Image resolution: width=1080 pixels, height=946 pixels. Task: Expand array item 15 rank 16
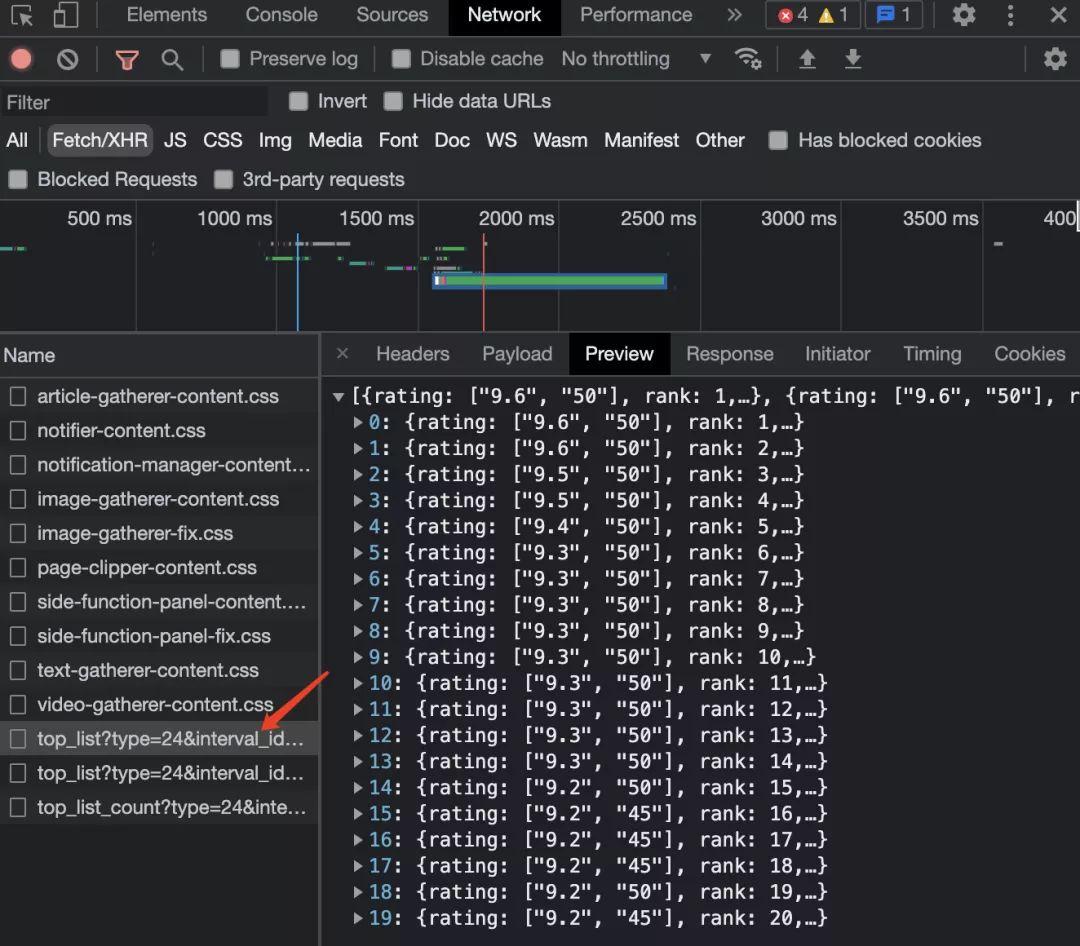(x=358, y=813)
